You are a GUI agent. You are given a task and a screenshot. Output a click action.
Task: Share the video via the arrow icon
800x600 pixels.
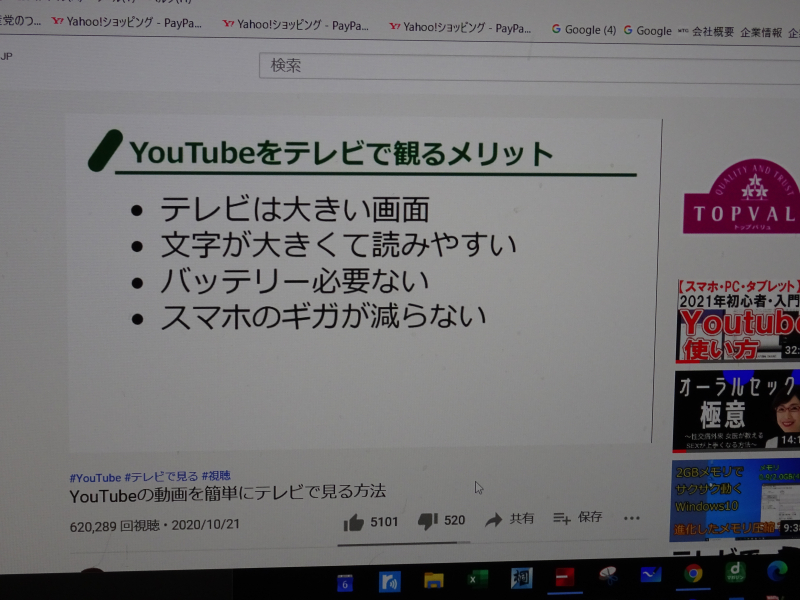click(493, 520)
